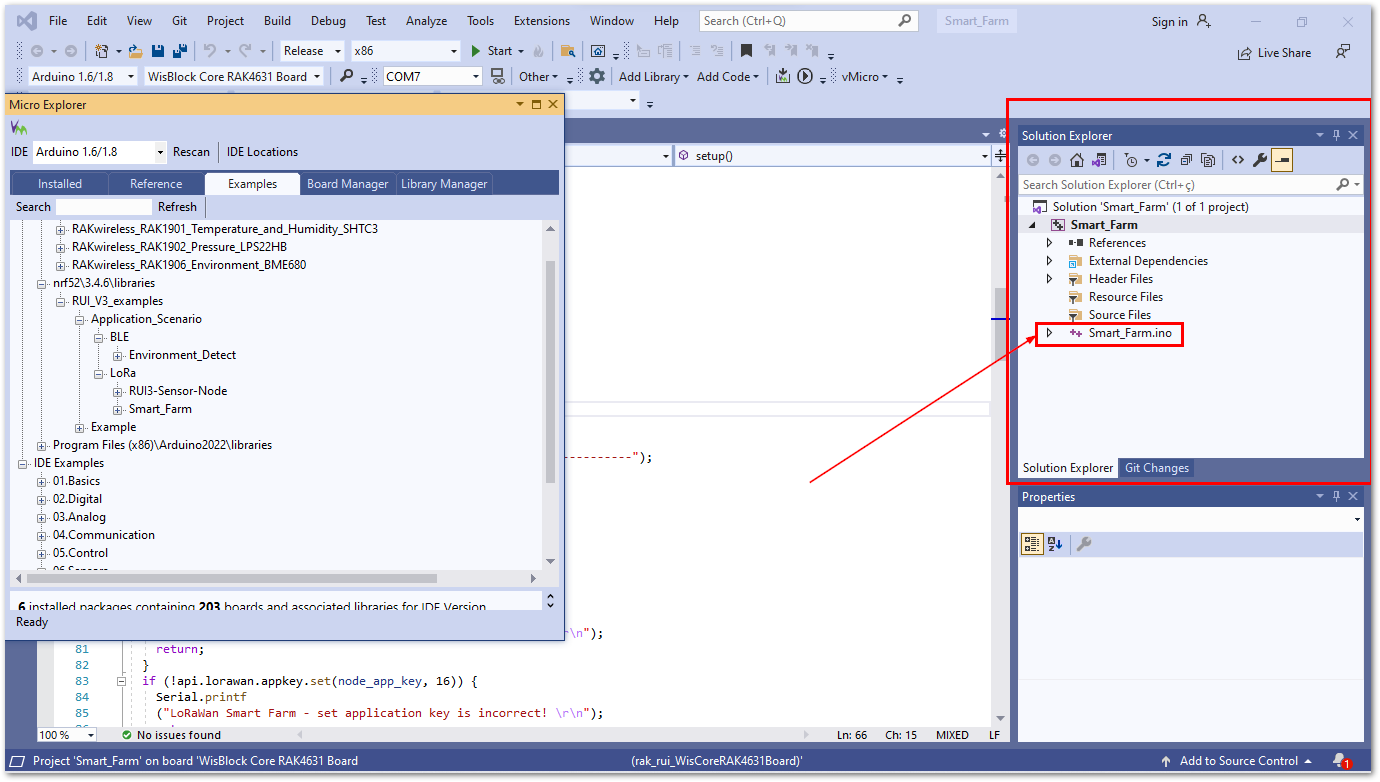Collapse the LoRa tree node

[99, 373]
